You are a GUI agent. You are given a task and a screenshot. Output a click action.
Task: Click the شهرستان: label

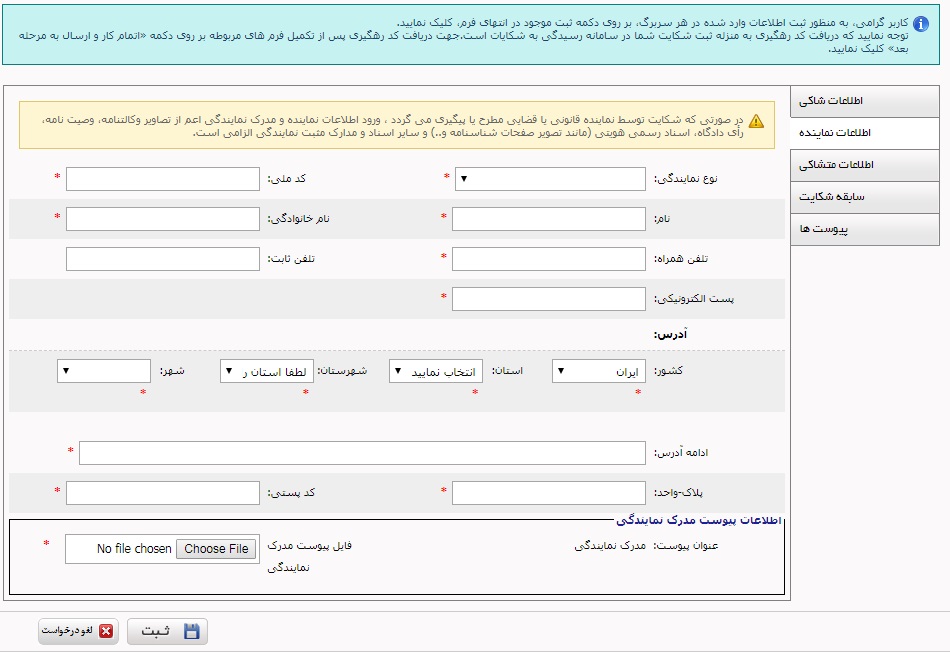343,370
